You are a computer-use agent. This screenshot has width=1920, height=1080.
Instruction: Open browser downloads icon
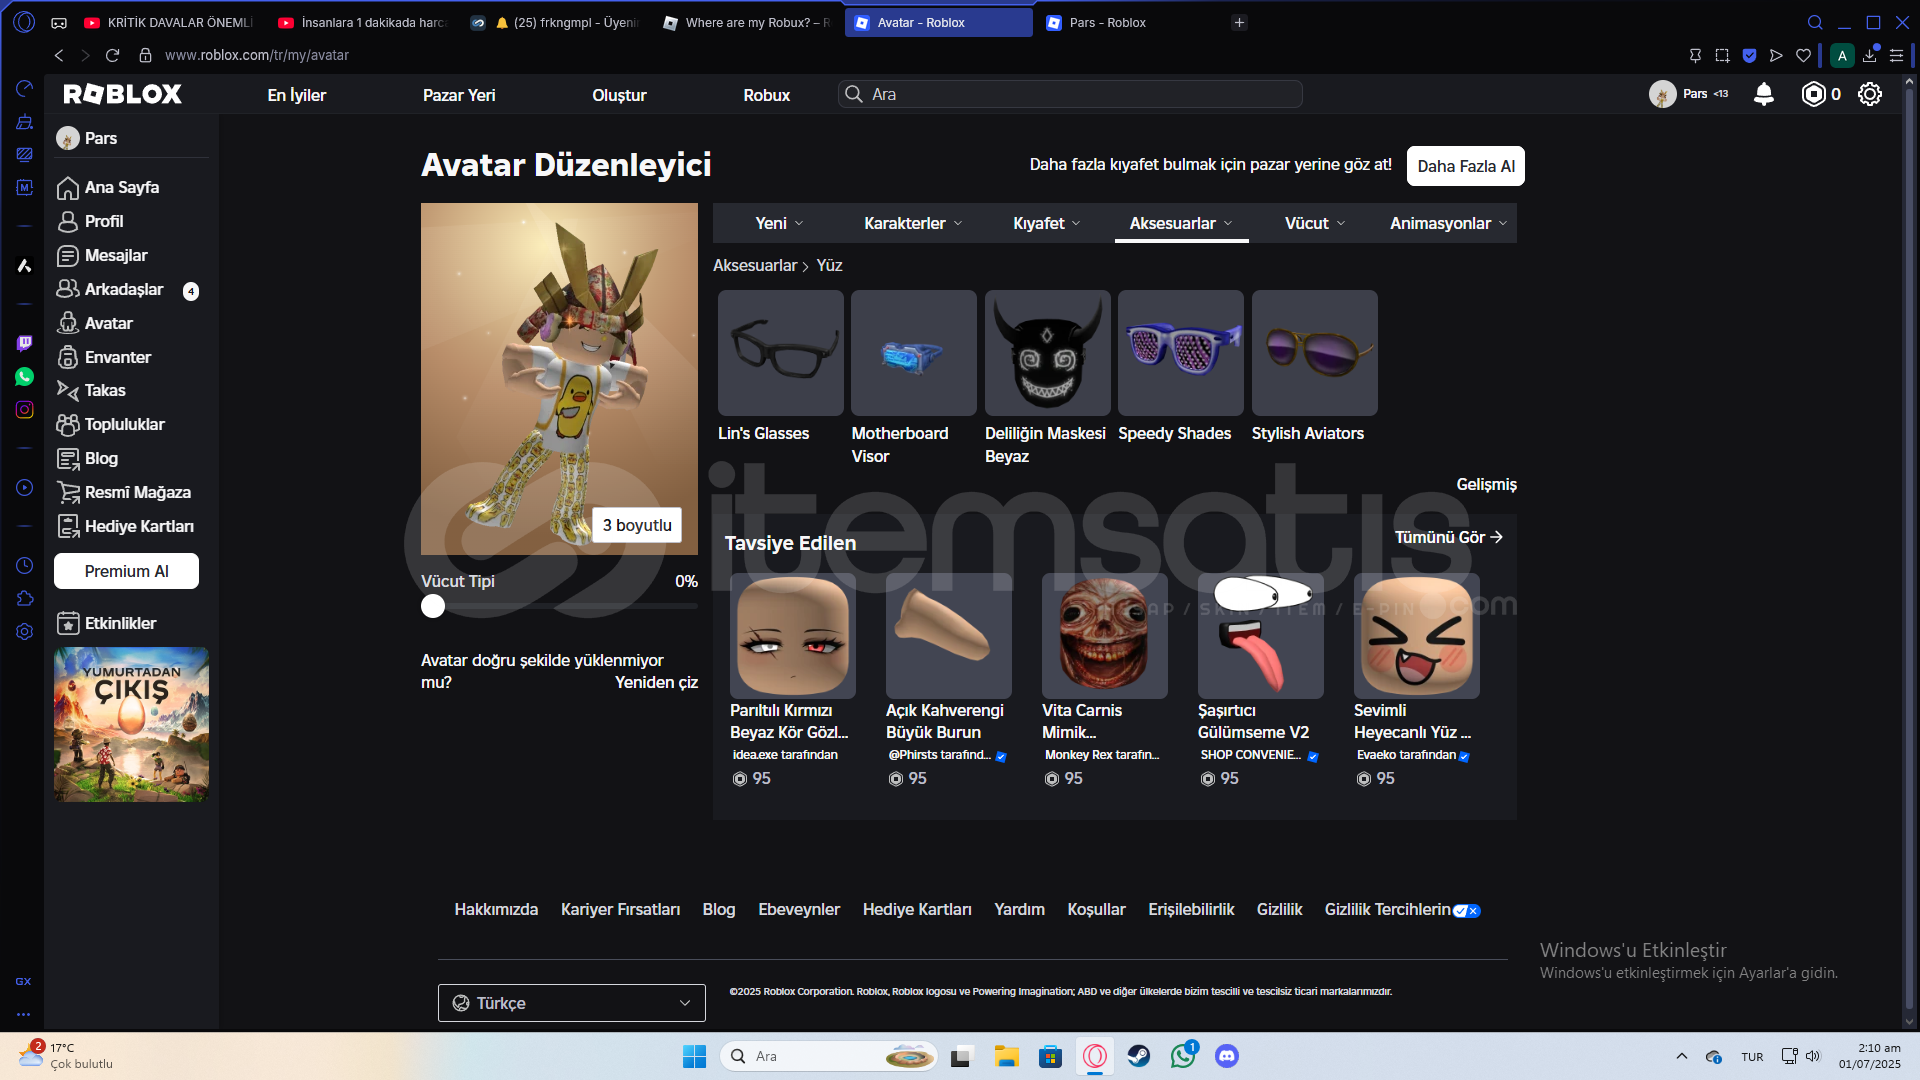pos(1869,55)
